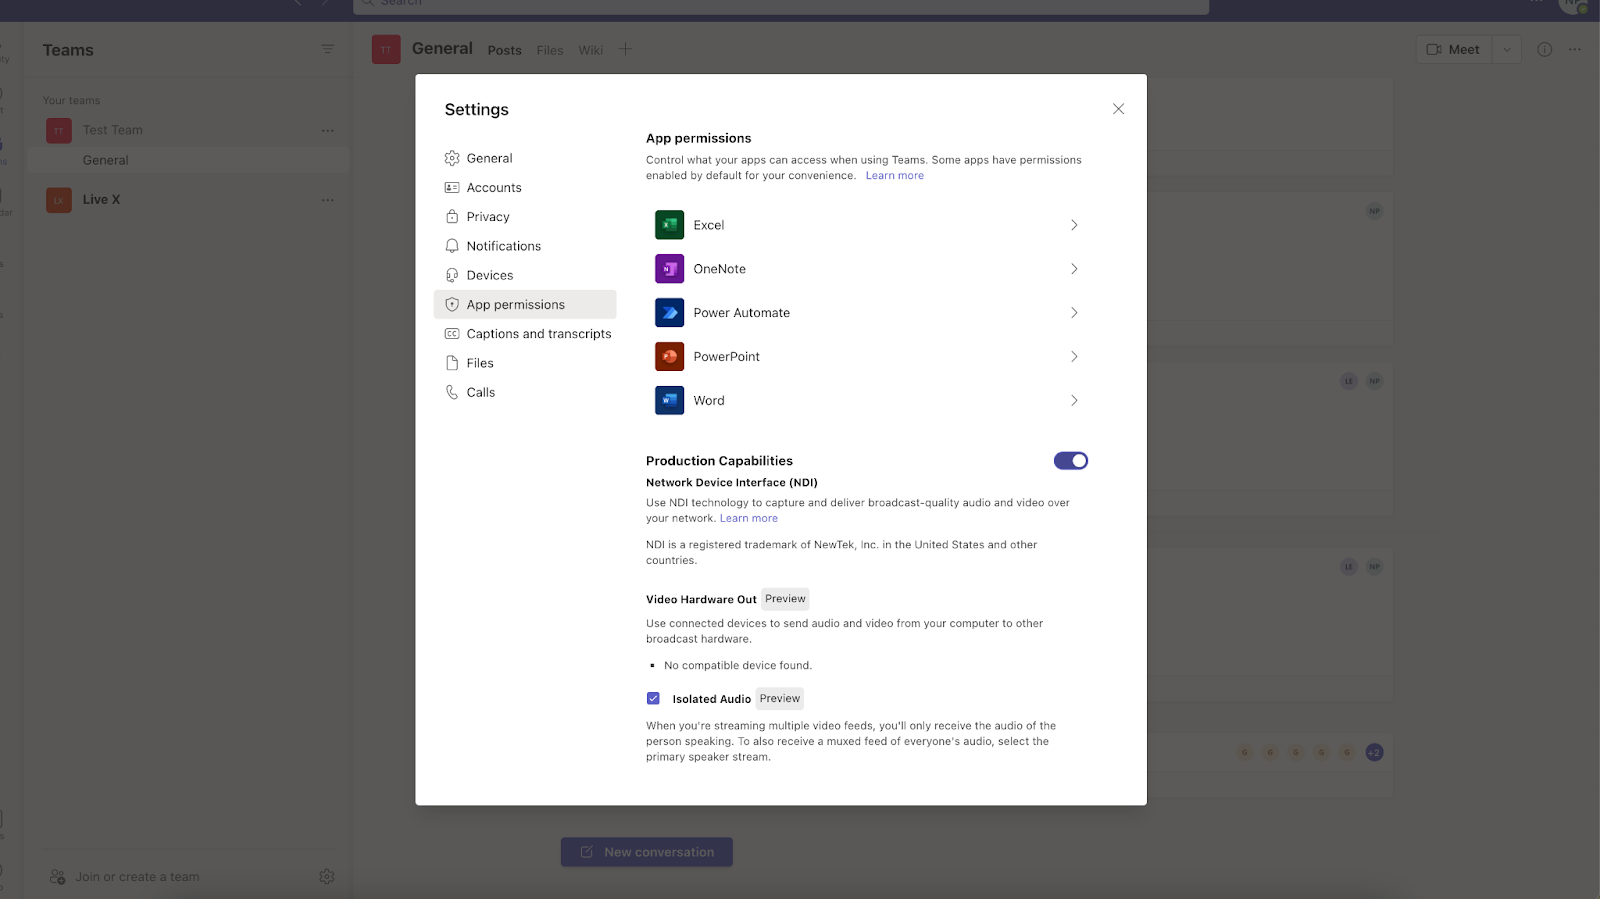The image size is (1600, 899).
Task: Click the Devices headset icon
Action: pos(452,275)
